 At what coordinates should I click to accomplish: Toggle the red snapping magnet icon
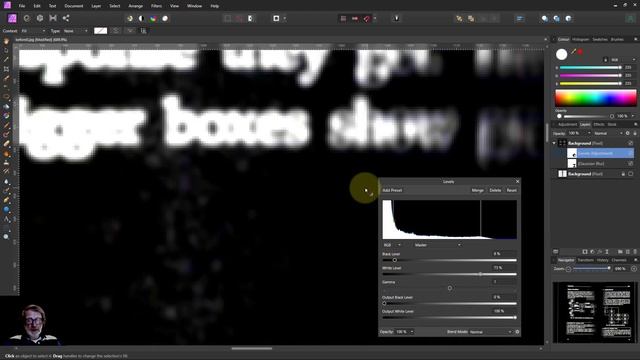pos(367,18)
